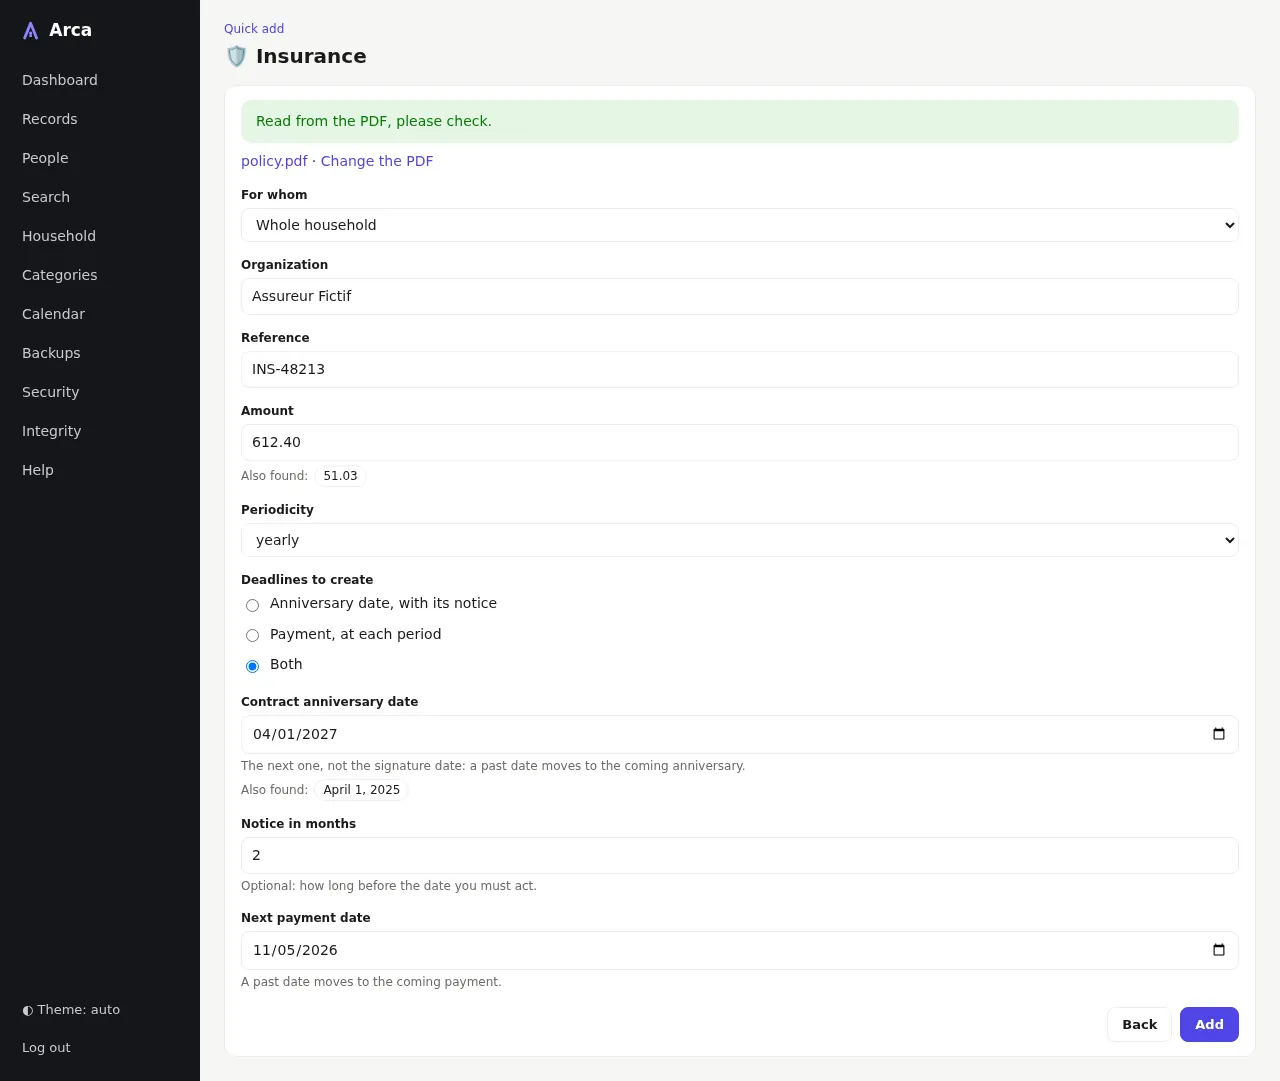Open the Search page
The width and height of the screenshot is (1280, 1081).
click(46, 197)
